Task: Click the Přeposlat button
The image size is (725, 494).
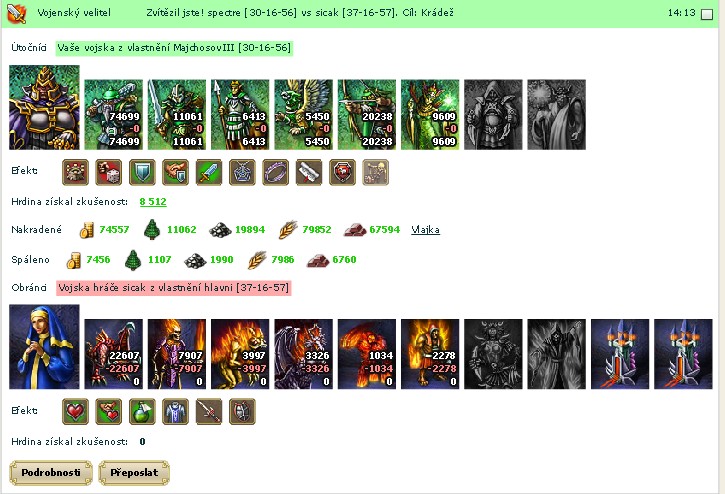Action: [x=134, y=473]
